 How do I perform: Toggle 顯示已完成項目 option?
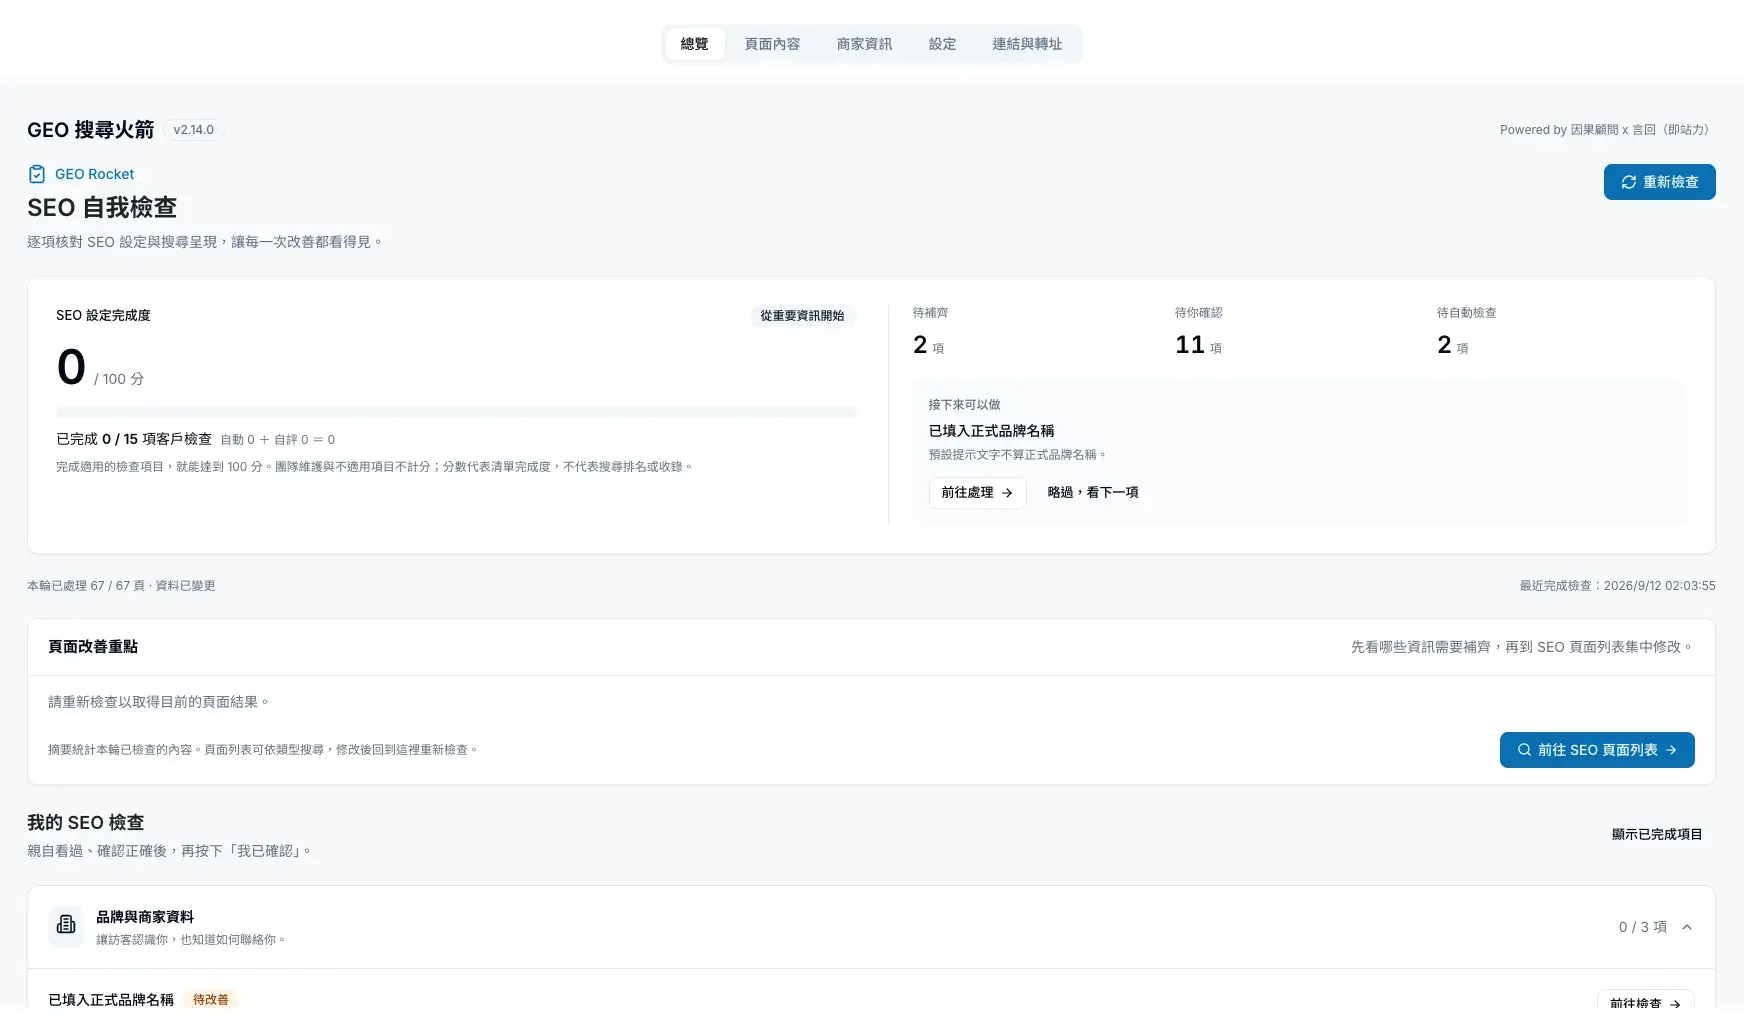(x=1656, y=834)
